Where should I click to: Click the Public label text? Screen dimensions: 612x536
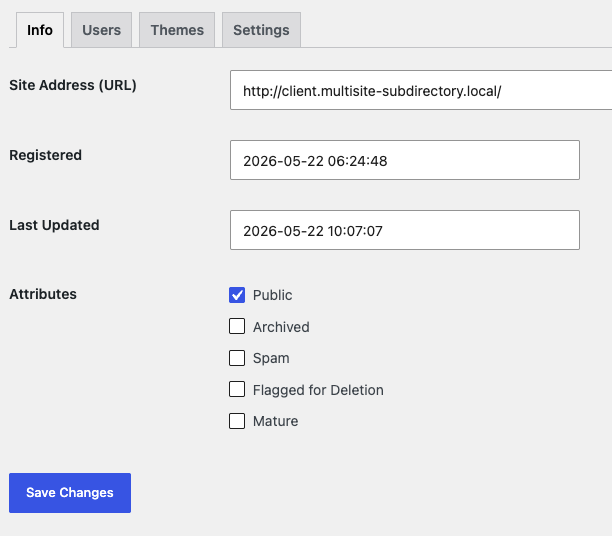pos(272,295)
